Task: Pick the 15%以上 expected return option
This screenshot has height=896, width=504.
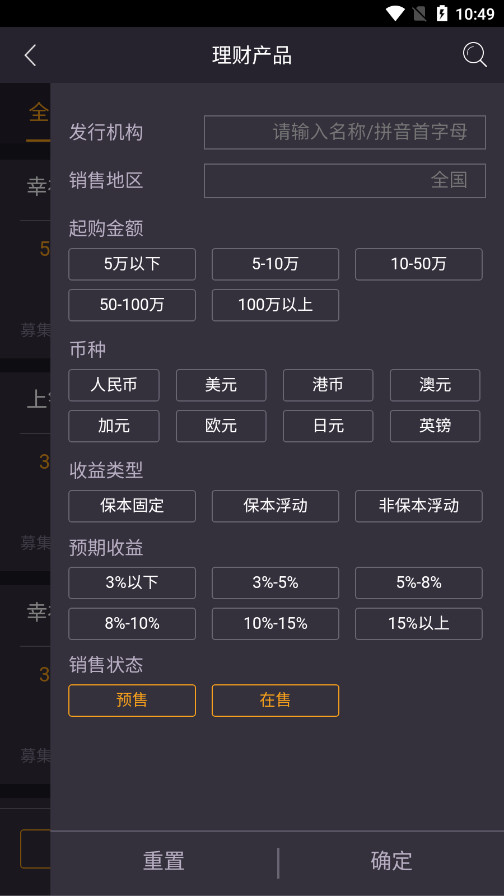Action: coord(419,623)
